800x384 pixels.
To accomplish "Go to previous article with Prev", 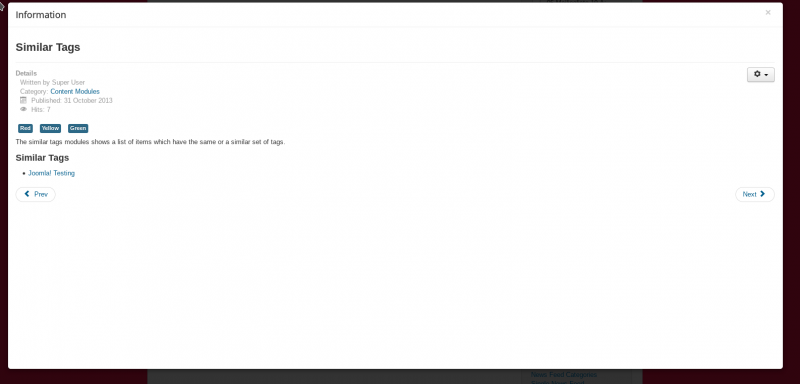I will click(x=36, y=194).
